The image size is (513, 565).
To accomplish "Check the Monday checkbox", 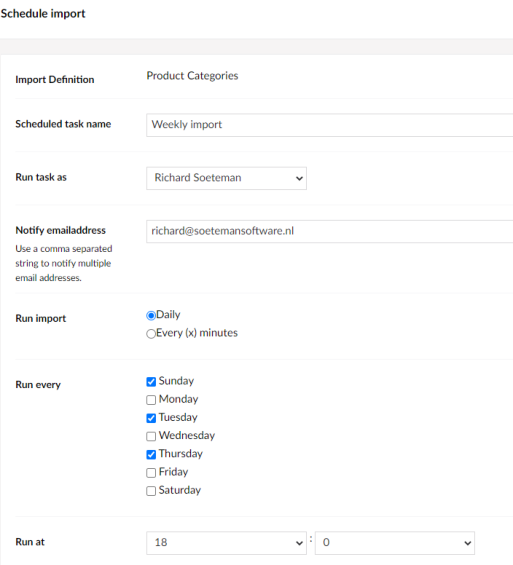I will (151, 400).
